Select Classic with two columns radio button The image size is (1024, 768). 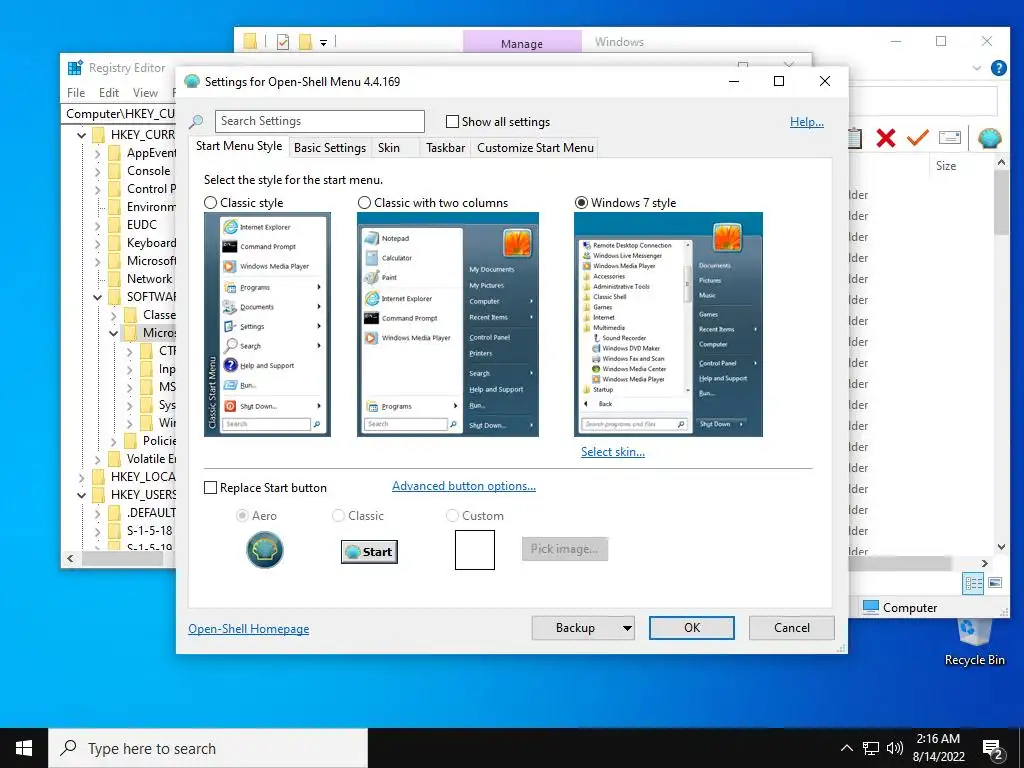click(x=364, y=203)
